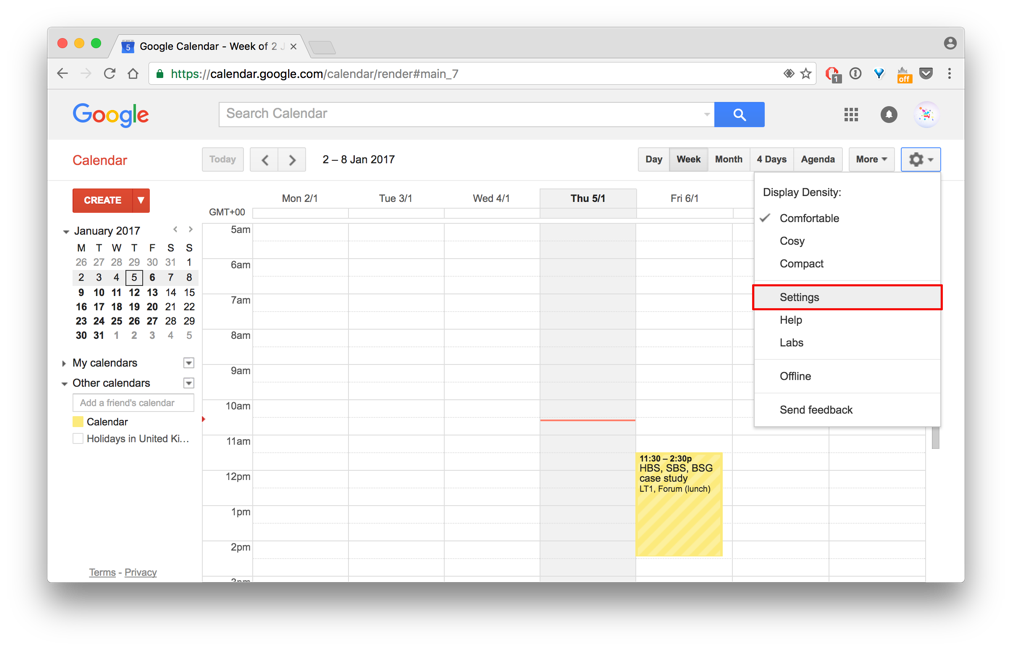Open search options dropdown arrow
This screenshot has height=650, width=1012.
(707, 114)
